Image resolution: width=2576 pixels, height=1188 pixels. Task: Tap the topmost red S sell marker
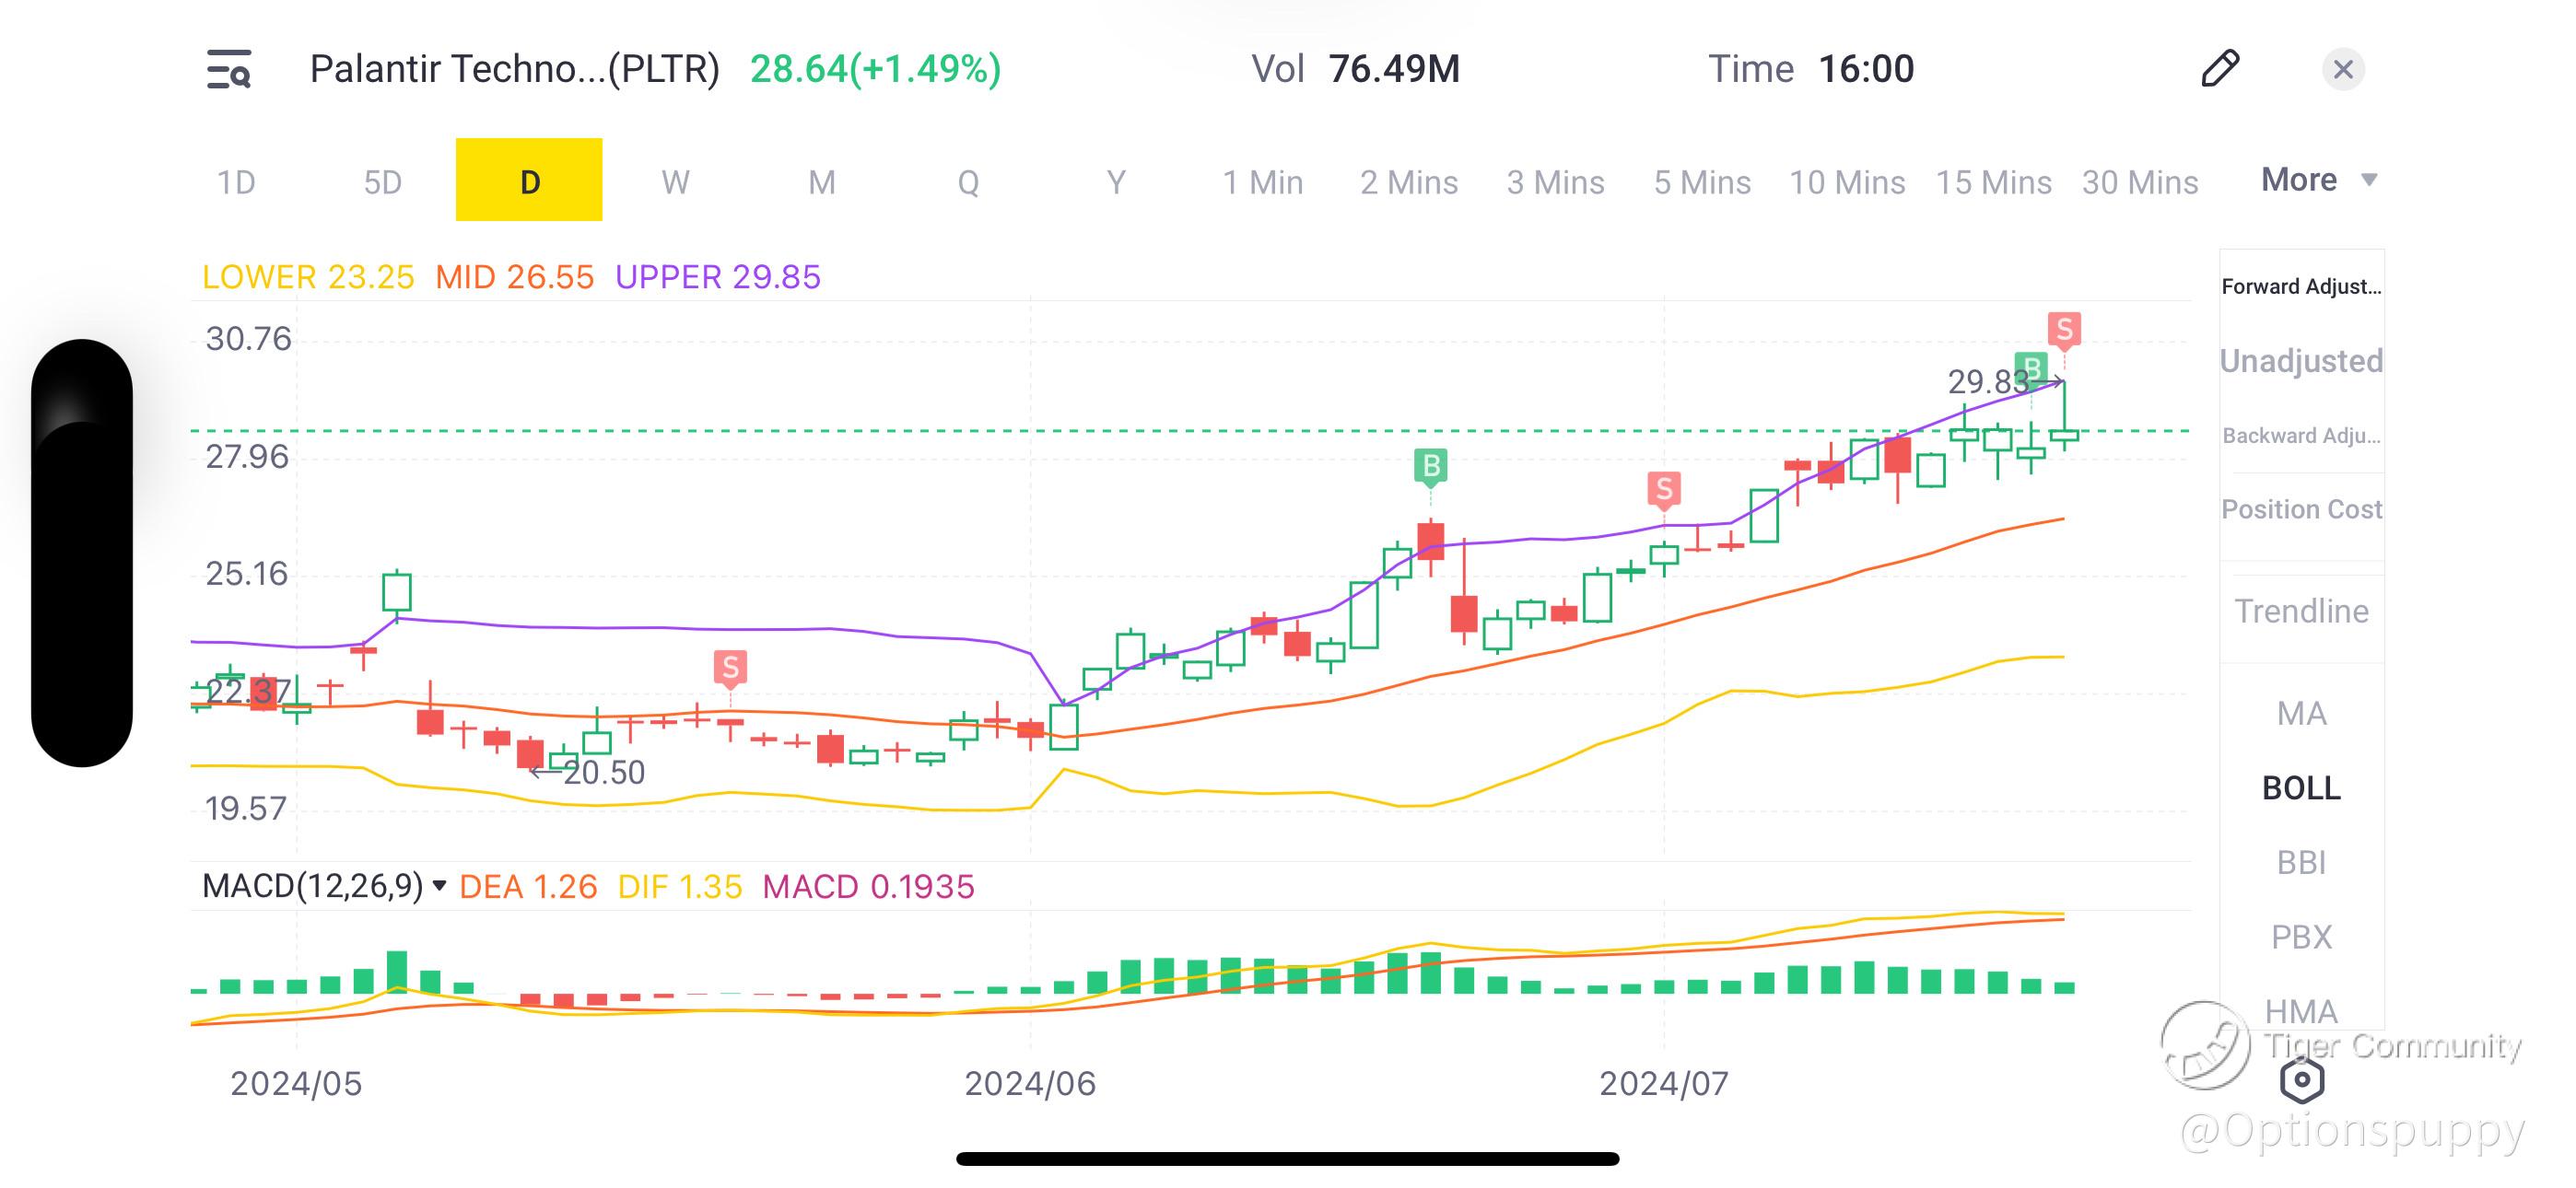tap(2064, 329)
